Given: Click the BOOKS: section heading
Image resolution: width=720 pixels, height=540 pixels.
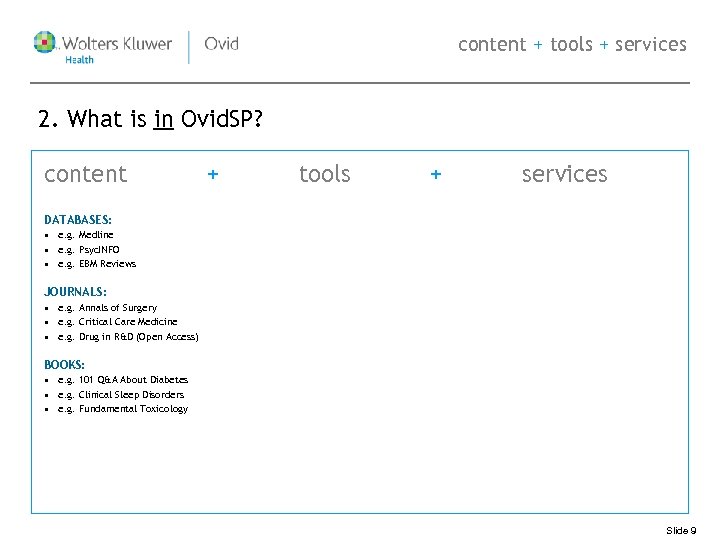Looking at the screenshot, I should (64, 365).
